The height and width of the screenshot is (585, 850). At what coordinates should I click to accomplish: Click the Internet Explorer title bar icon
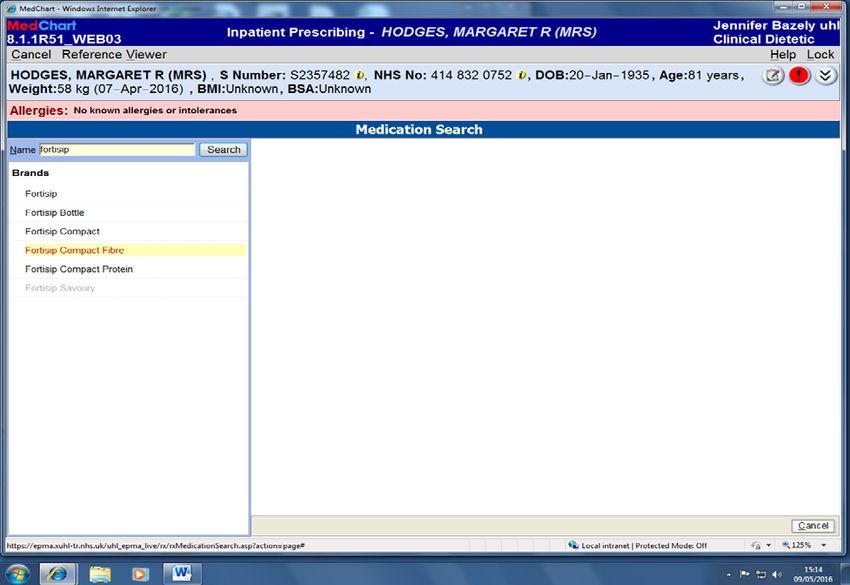(x=11, y=8)
